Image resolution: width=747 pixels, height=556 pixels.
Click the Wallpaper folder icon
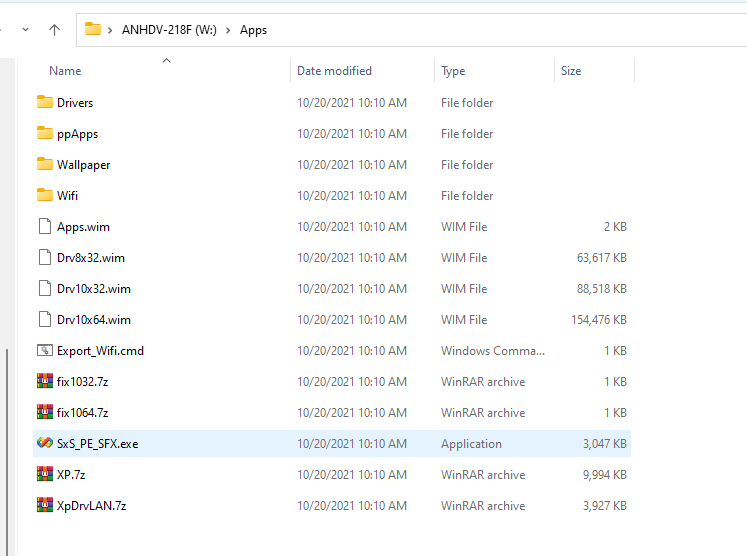coord(45,164)
